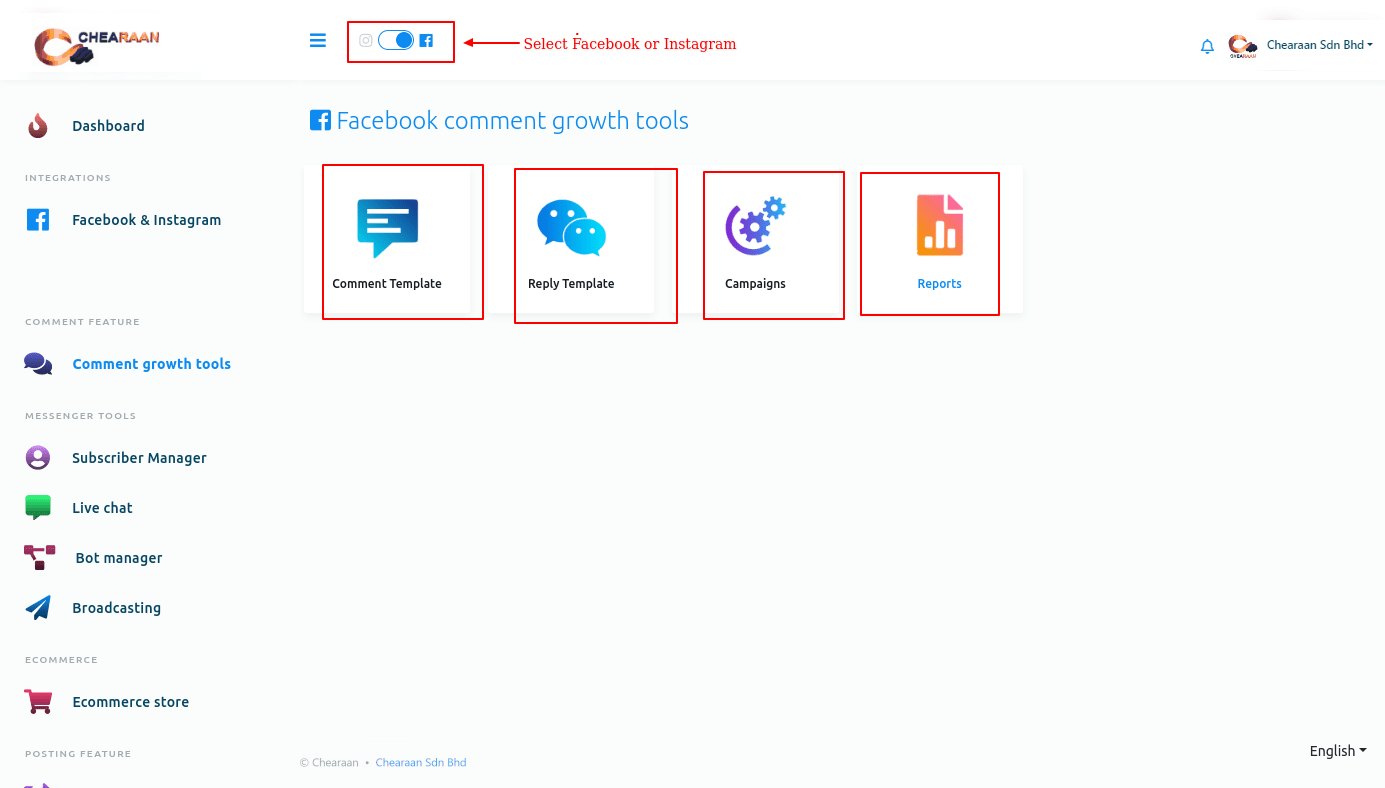
Task: Open the Reply Template chat bubbles icon
Action: pyautogui.click(x=571, y=228)
